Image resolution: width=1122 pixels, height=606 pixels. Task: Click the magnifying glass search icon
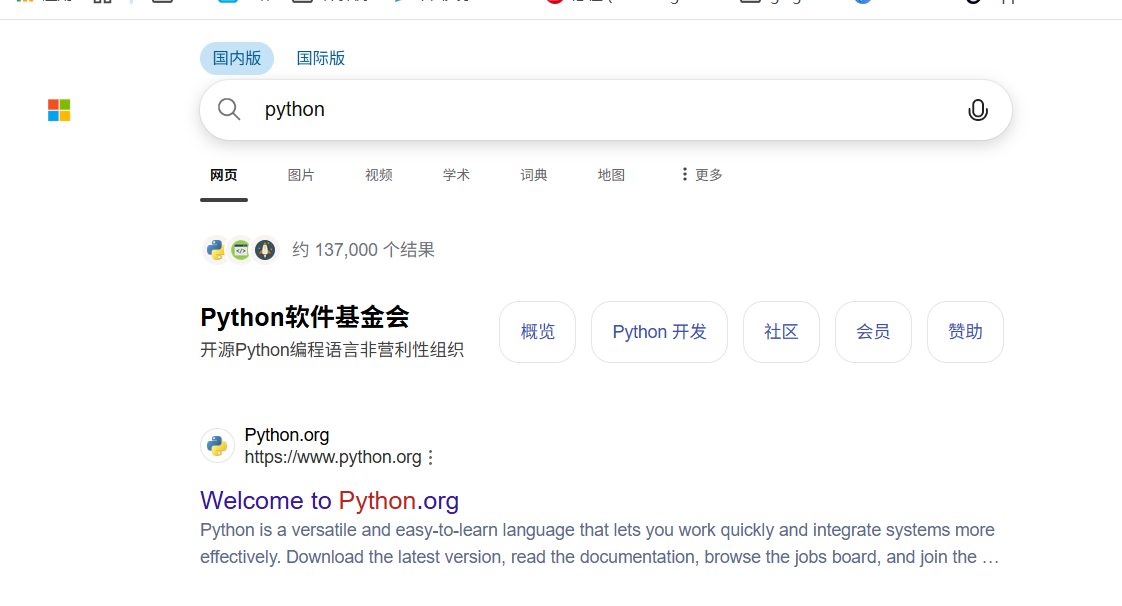[229, 109]
